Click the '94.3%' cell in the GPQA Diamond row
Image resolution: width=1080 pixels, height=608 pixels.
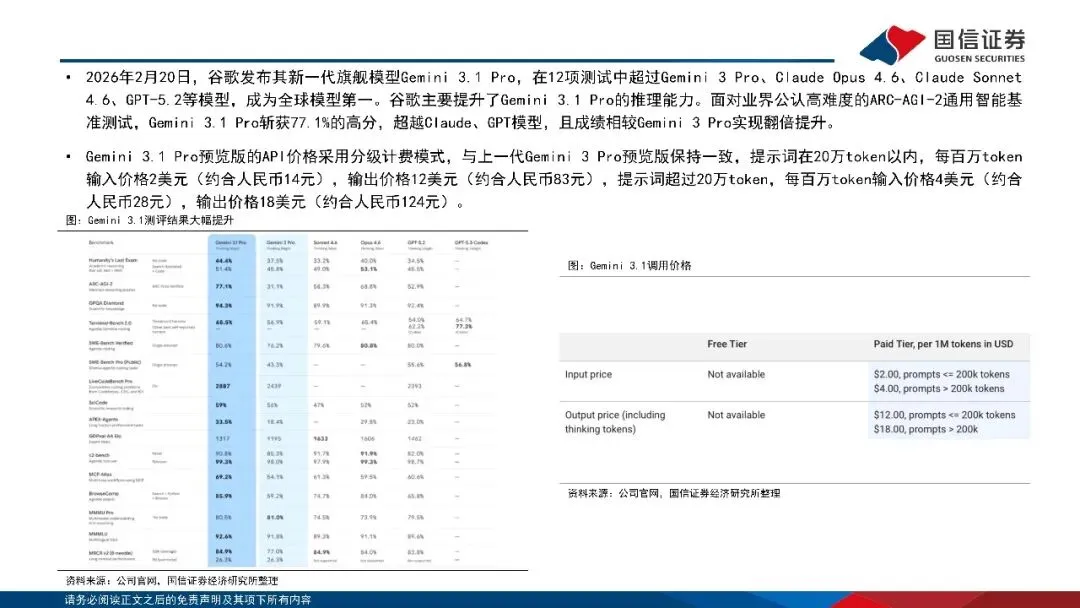click(x=224, y=305)
